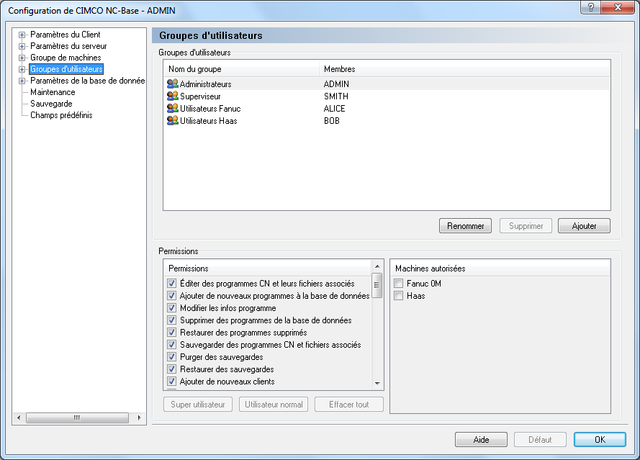Select Groupe de machines in the tree

(66, 58)
